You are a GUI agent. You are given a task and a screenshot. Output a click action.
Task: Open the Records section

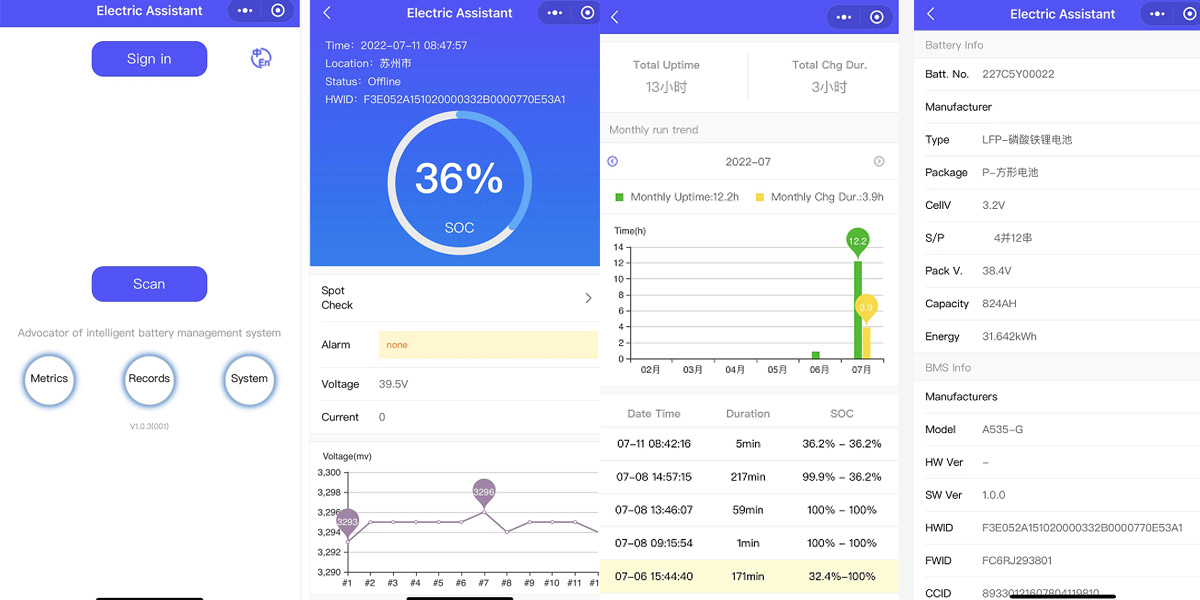(149, 379)
